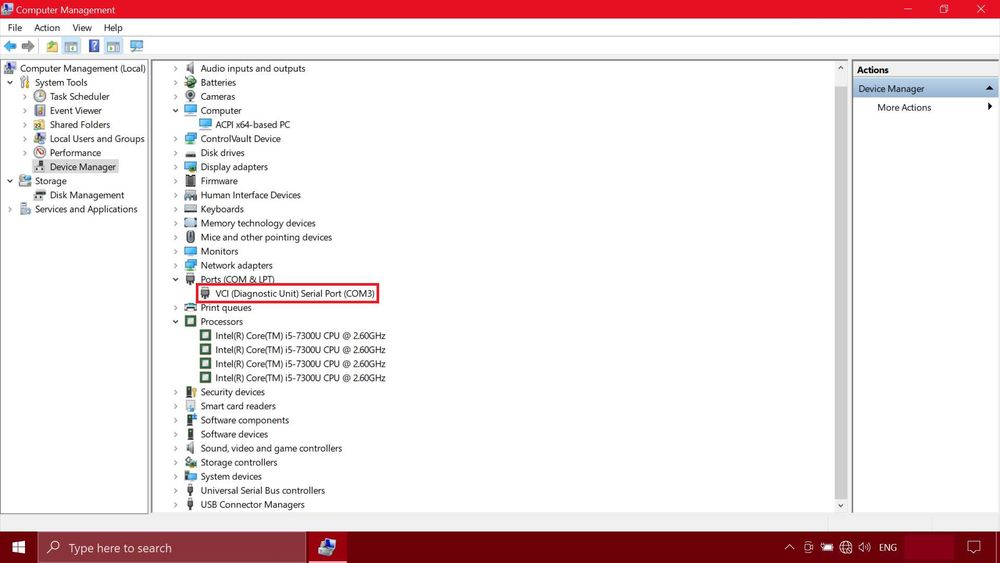Select Human Interface Devices category
1000x563 pixels.
[x=250, y=195]
